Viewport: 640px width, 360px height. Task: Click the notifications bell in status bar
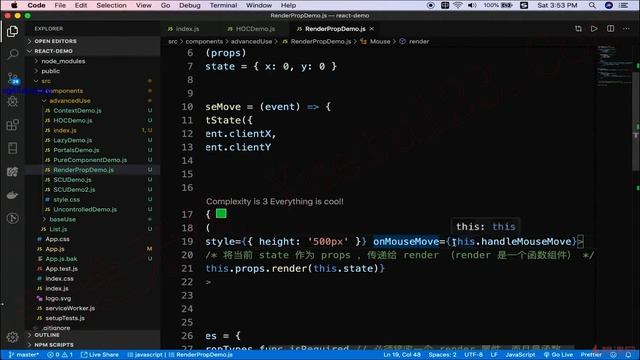[x=628, y=355]
